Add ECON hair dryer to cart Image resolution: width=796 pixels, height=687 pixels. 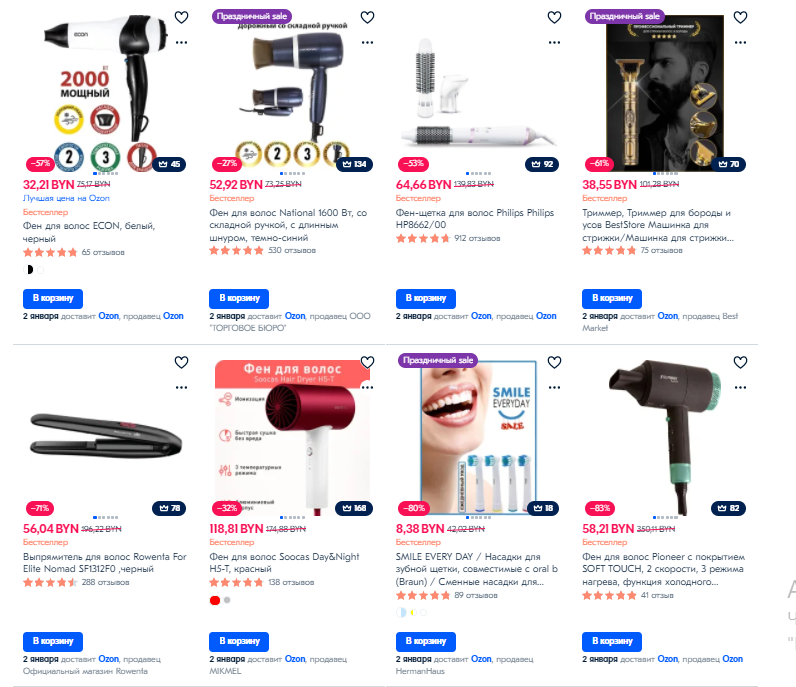click(53, 299)
